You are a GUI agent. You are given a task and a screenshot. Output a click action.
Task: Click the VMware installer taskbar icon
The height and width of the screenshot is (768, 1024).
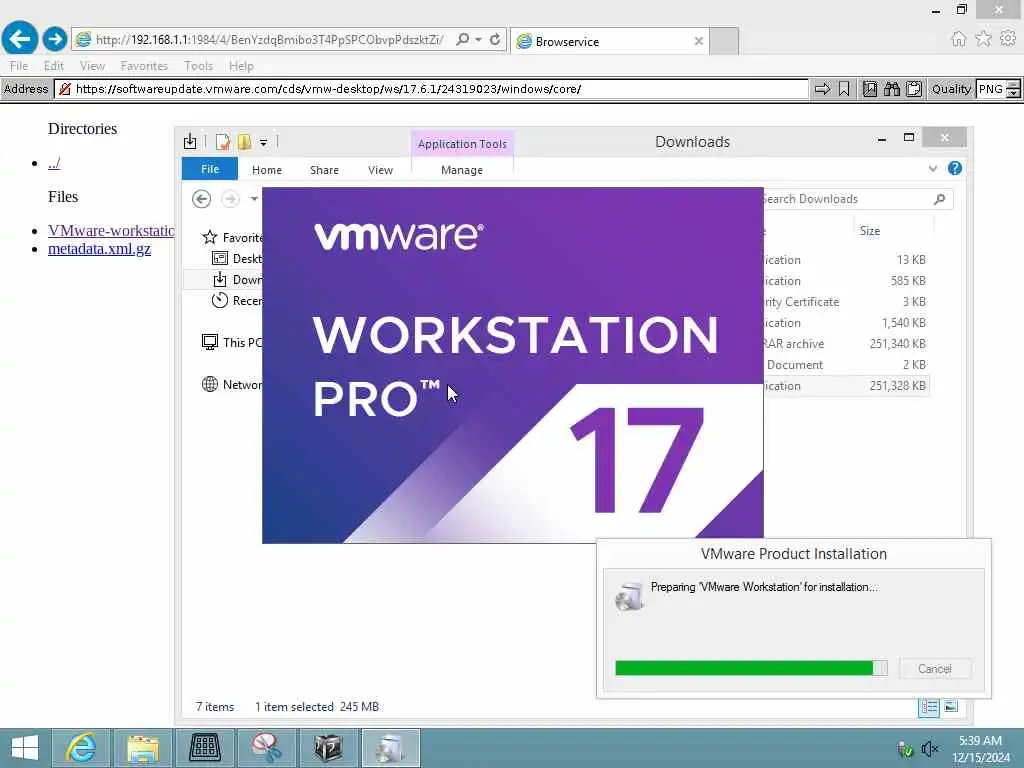click(x=391, y=748)
